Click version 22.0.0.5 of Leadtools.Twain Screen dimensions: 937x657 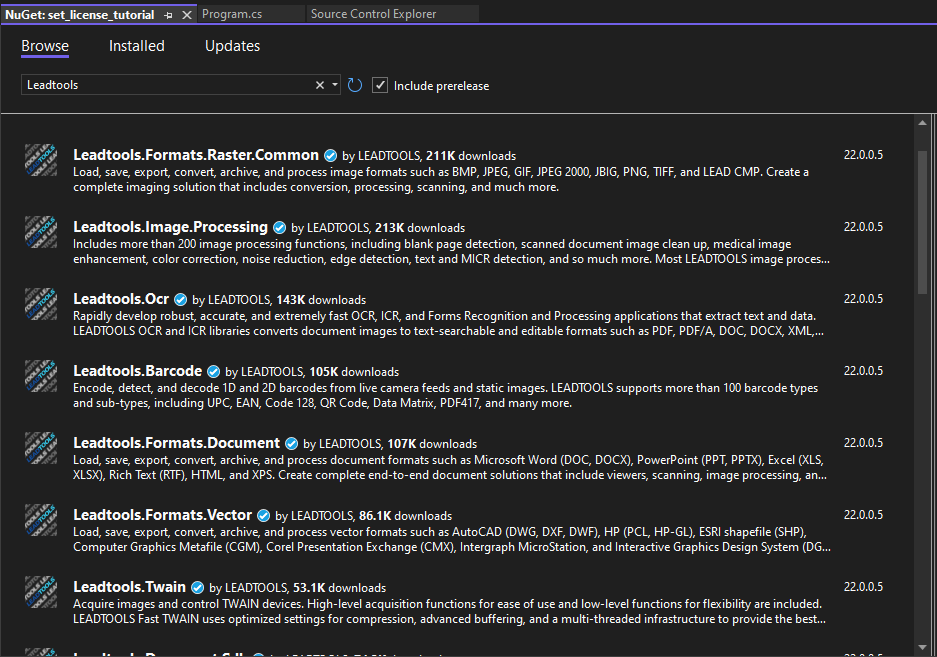[863, 587]
